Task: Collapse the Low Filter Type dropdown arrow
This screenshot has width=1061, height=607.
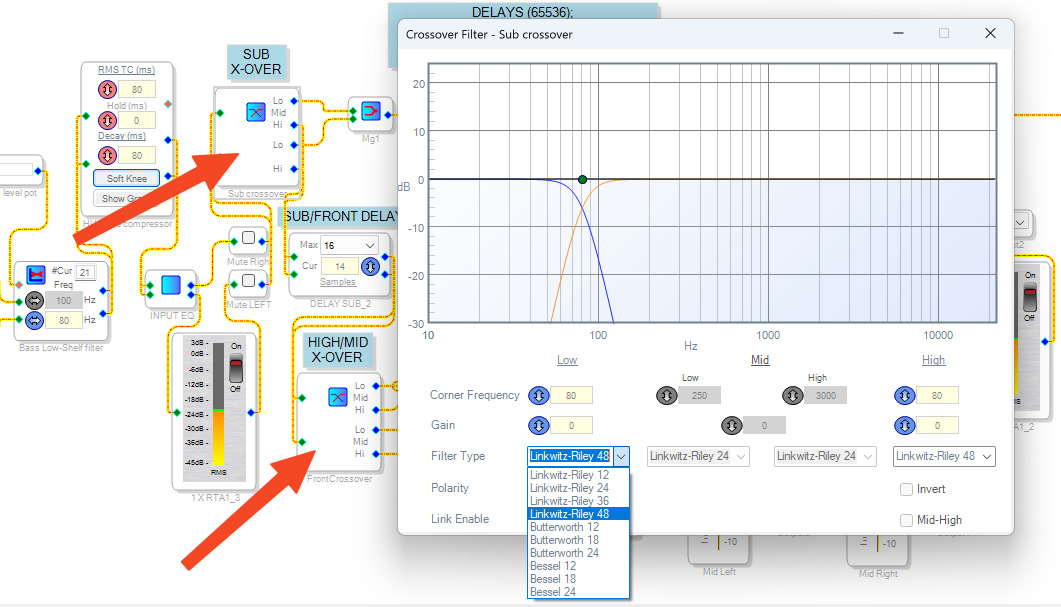Action: tap(620, 457)
